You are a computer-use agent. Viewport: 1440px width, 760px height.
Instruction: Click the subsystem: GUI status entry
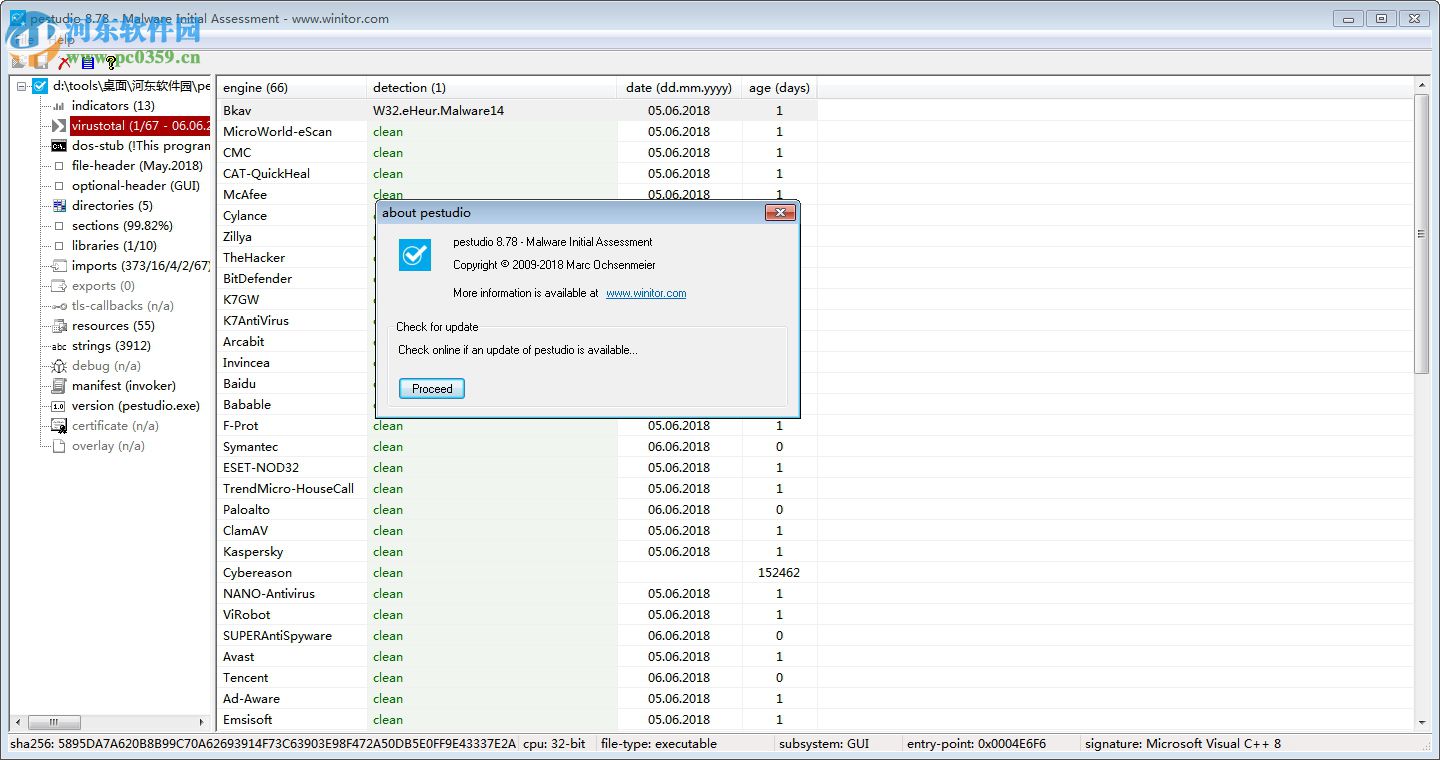[x=824, y=743]
